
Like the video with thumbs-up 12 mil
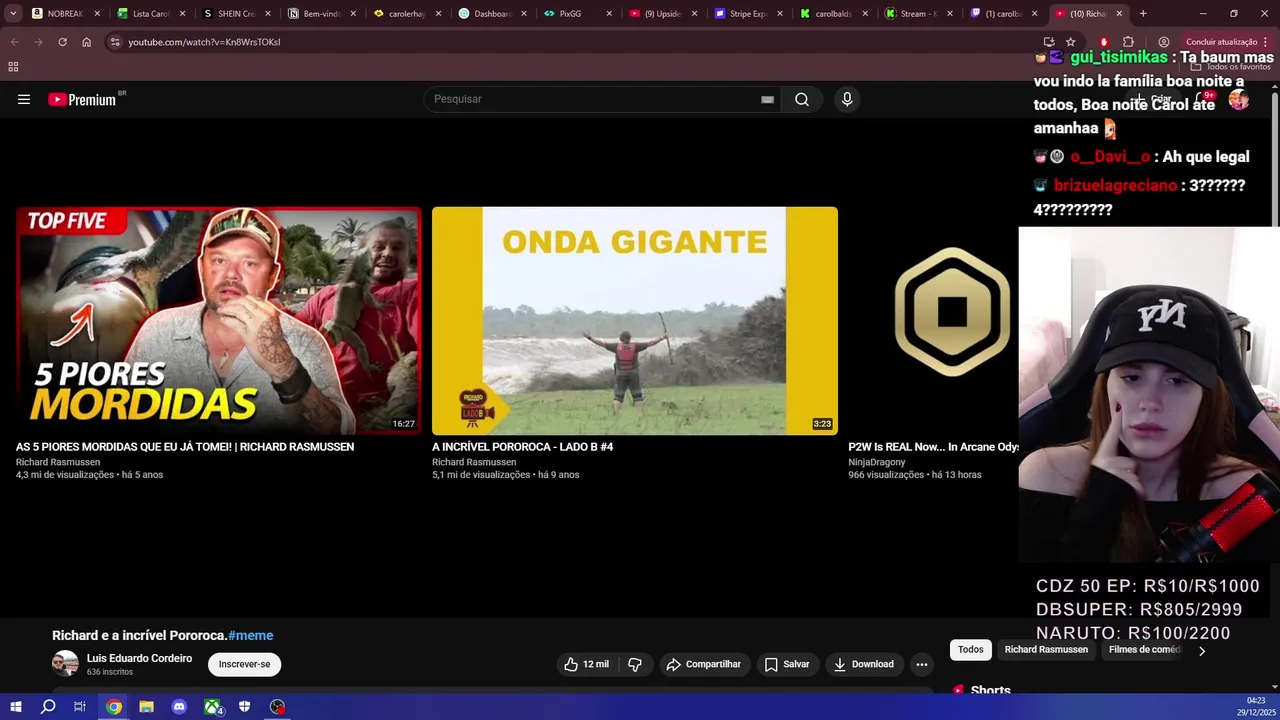[x=587, y=664]
